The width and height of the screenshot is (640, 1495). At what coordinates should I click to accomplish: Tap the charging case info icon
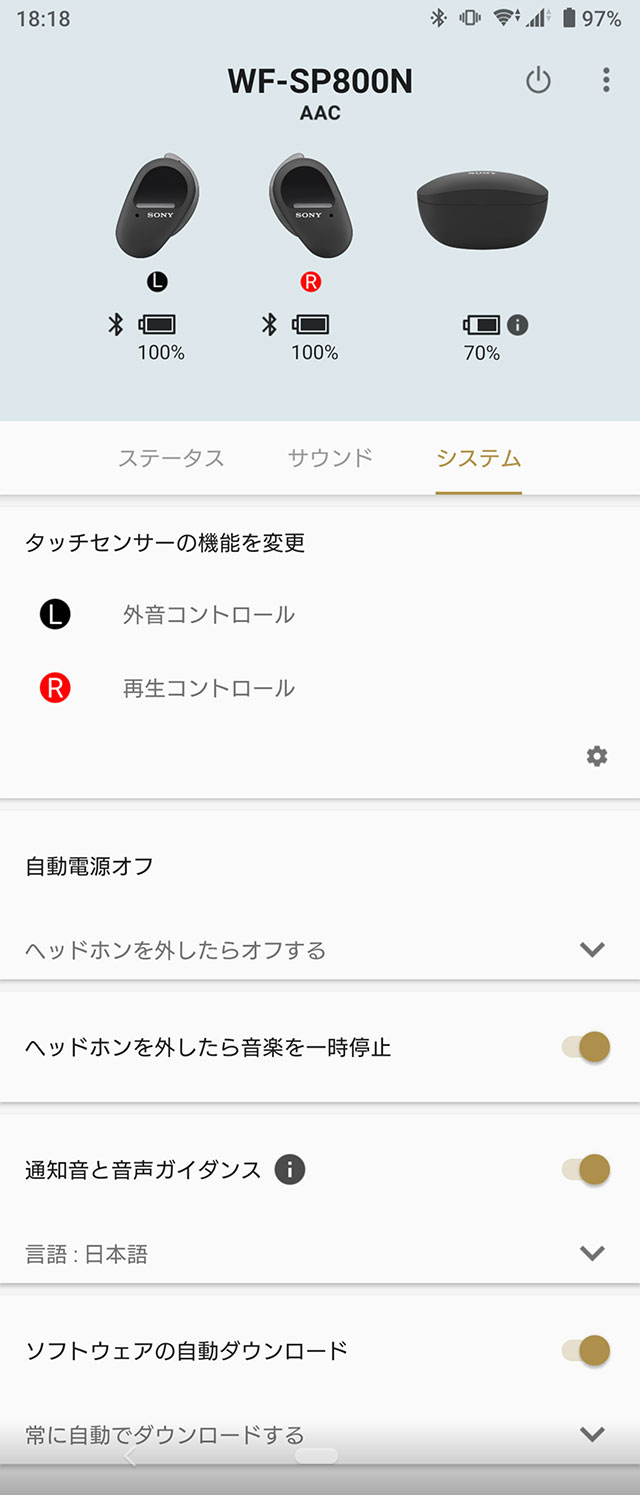click(518, 325)
